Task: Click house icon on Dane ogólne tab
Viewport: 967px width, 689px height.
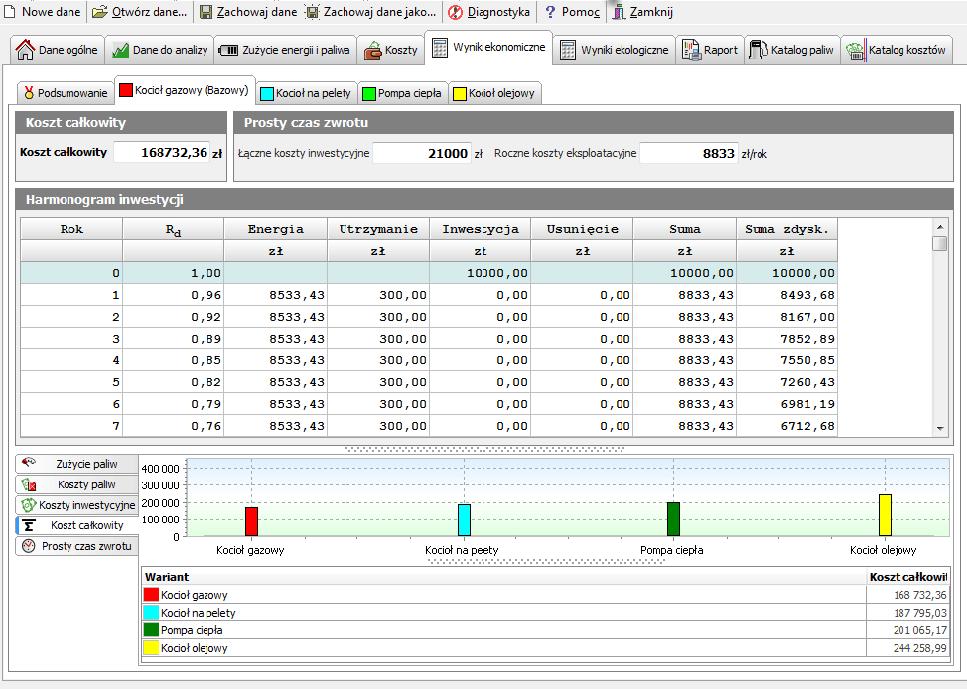Action: [x=25, y=50]
